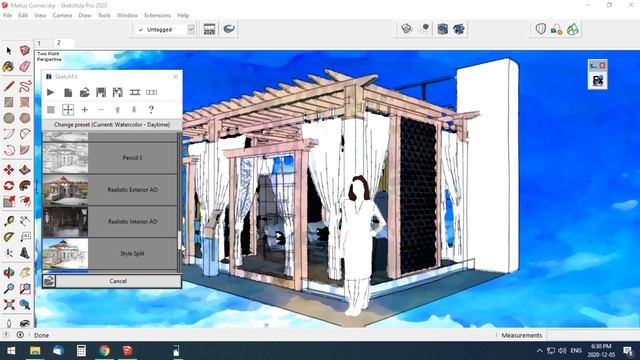Save SketchFX effect with floppy icon
Viewport: 640px width, 360px height.
pos(101,93)
